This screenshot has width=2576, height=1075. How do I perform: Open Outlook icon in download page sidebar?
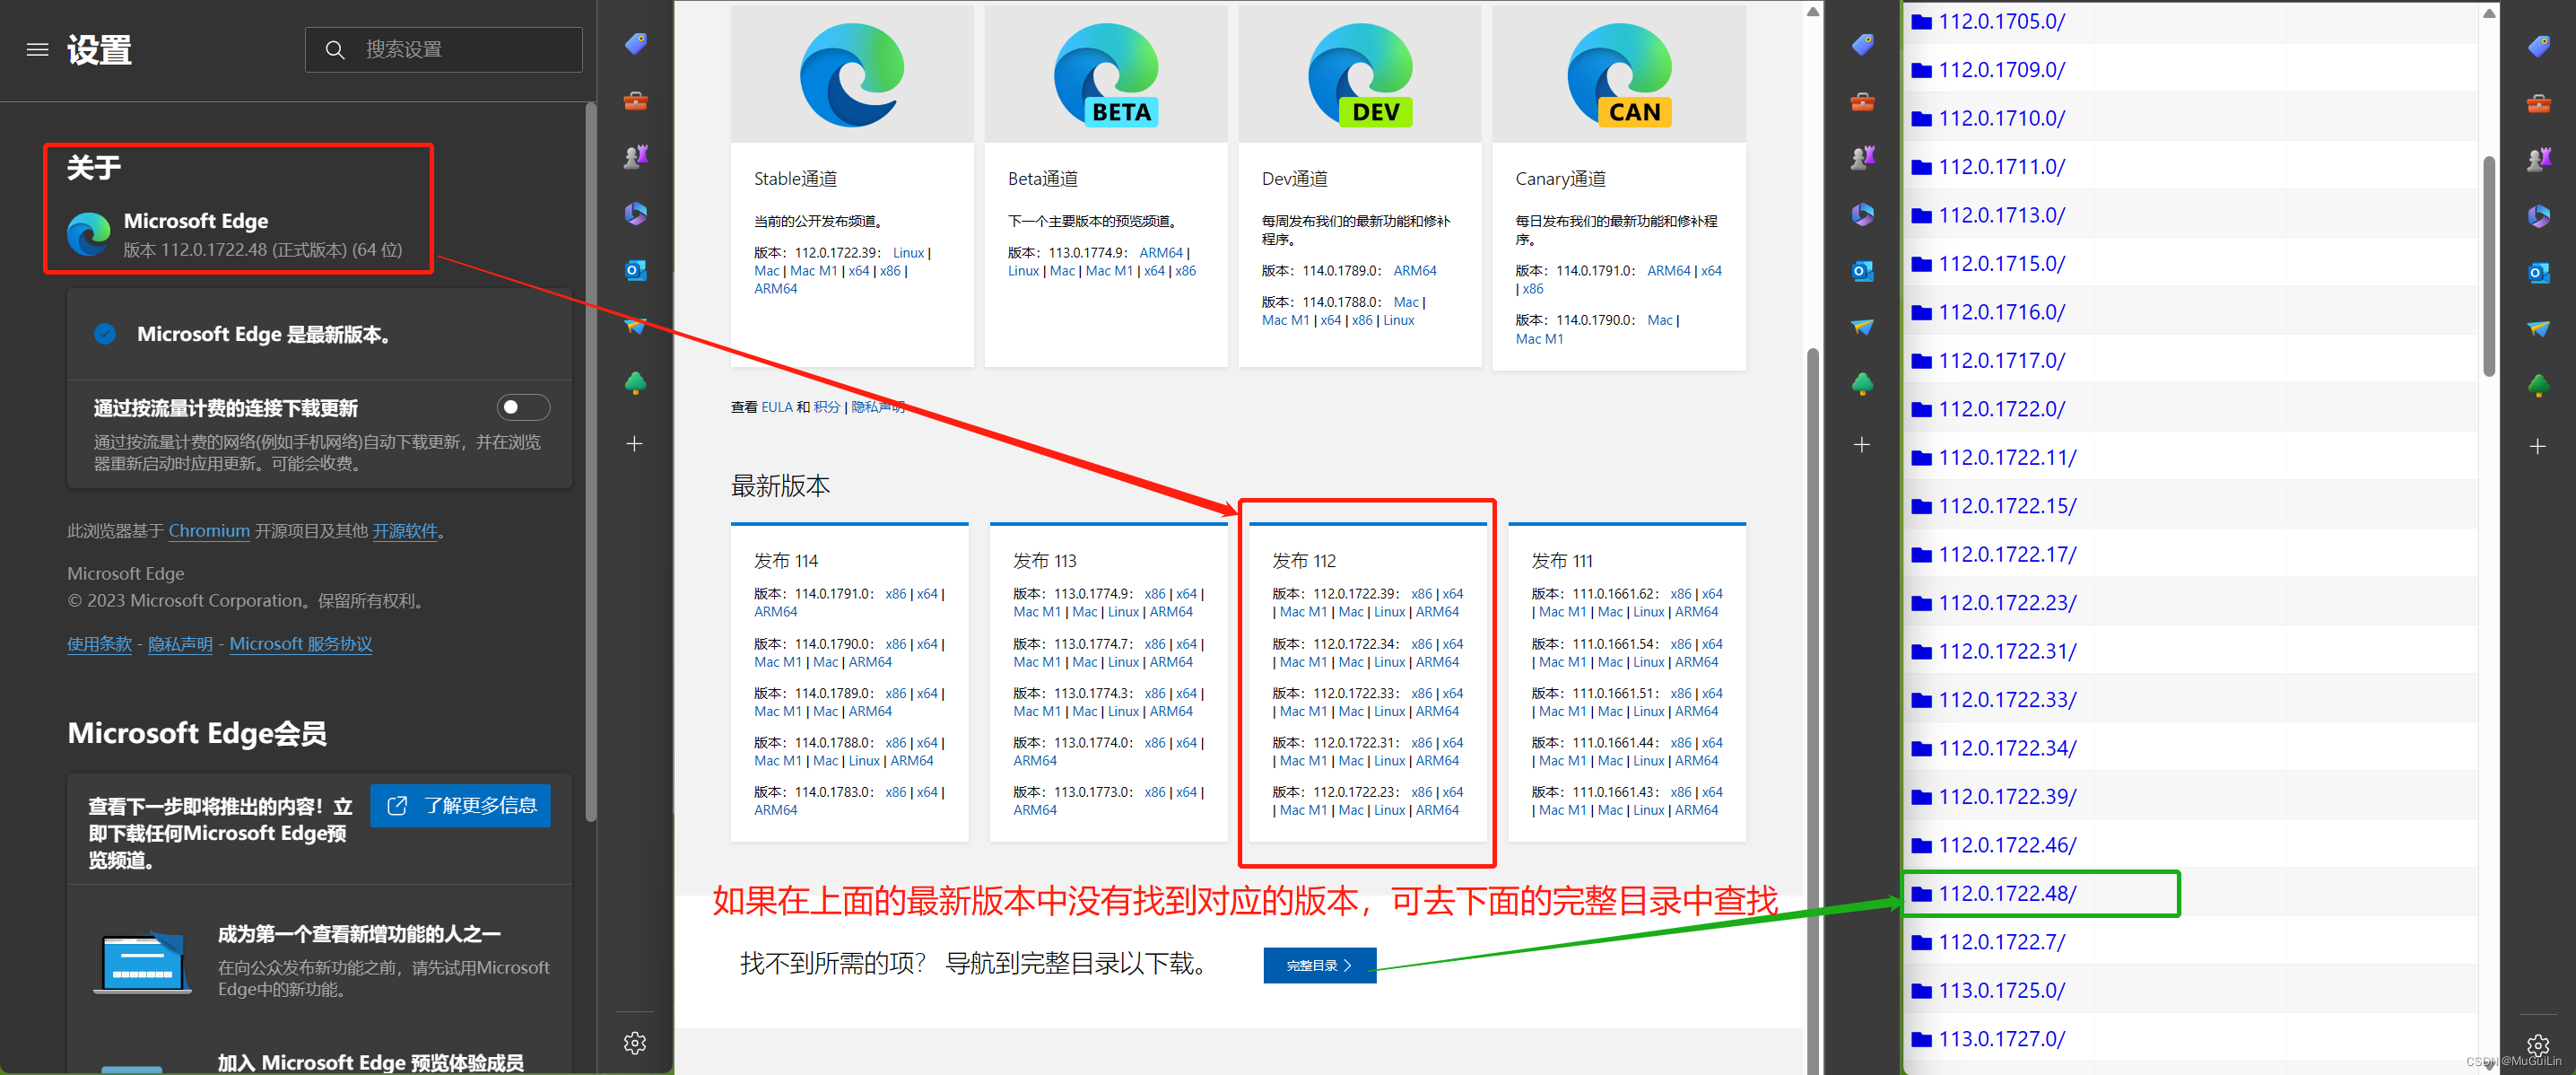[1862, 270]
